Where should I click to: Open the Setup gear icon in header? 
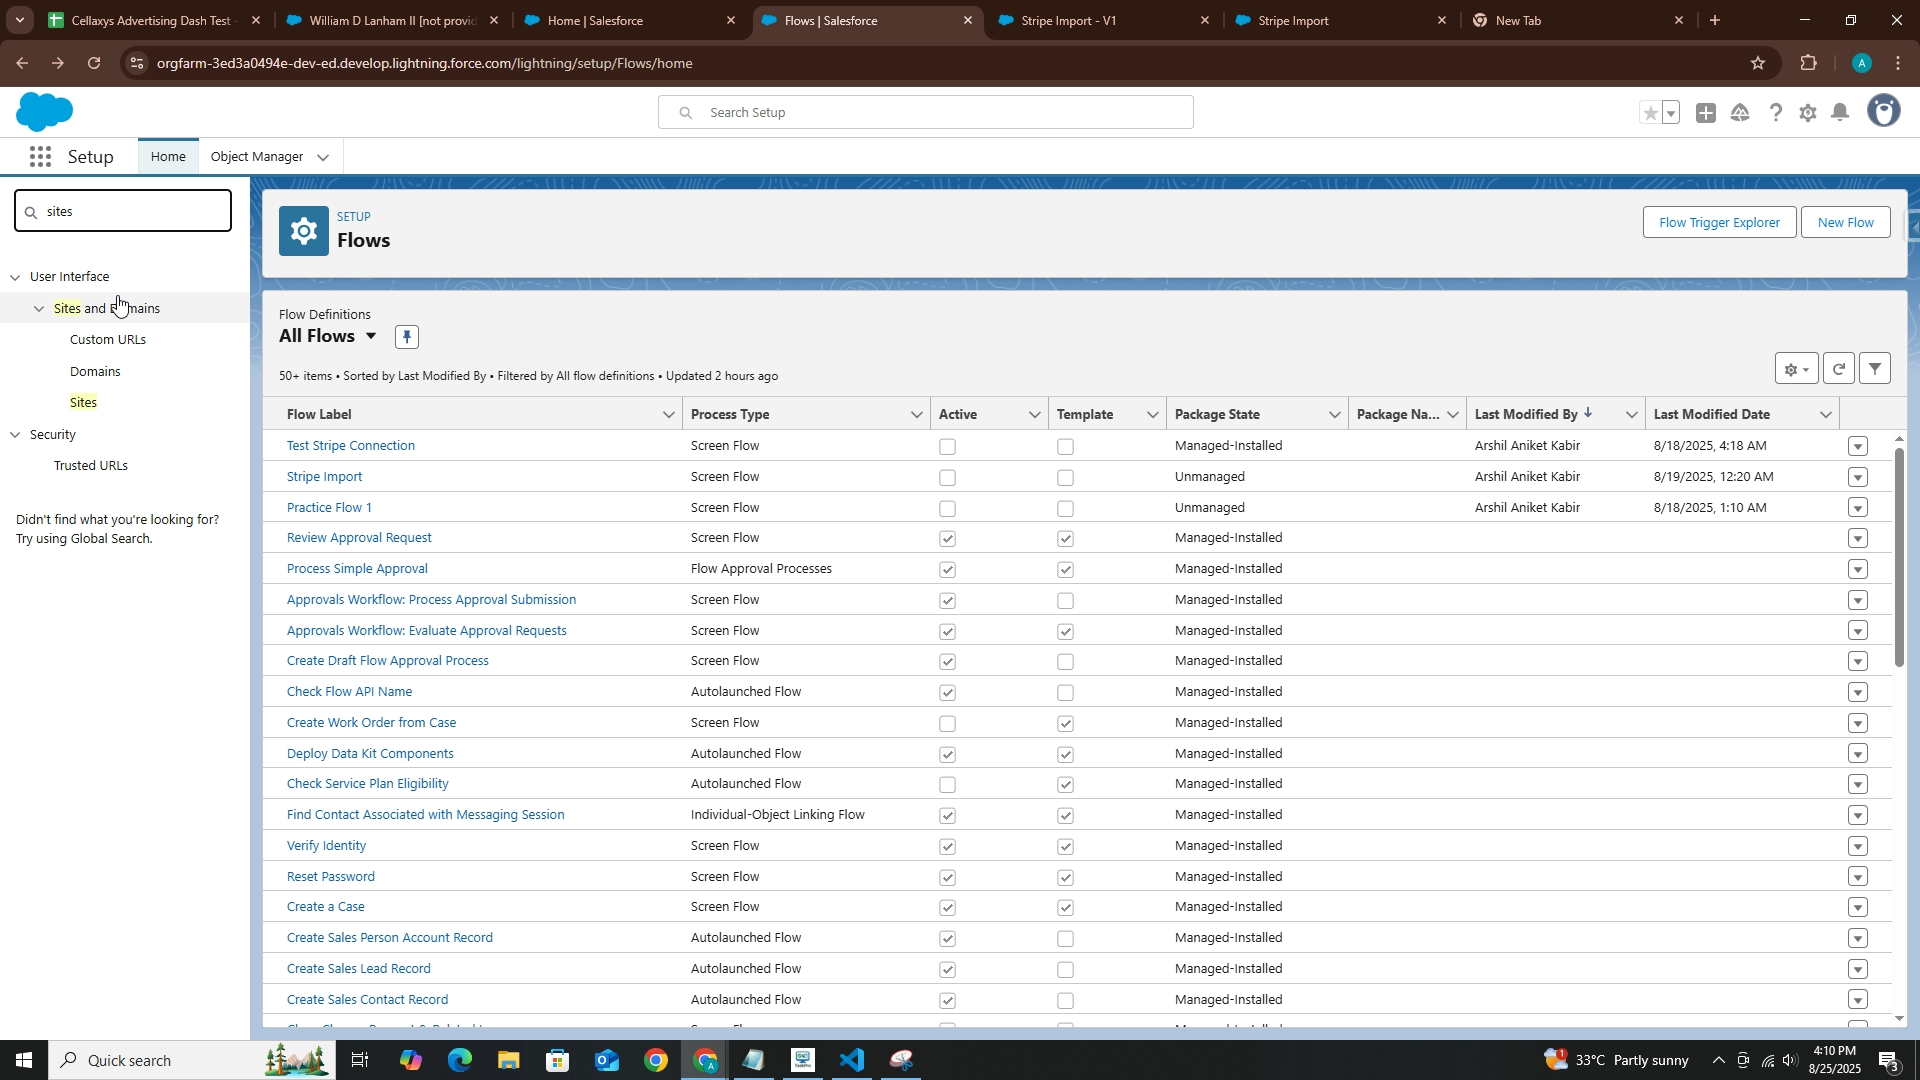click(1807, 113)
